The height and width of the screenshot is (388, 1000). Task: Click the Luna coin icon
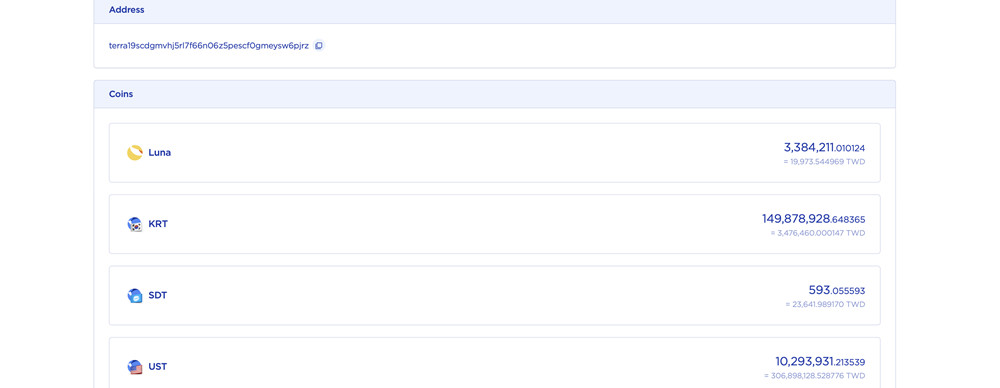[x=135, y=153]
